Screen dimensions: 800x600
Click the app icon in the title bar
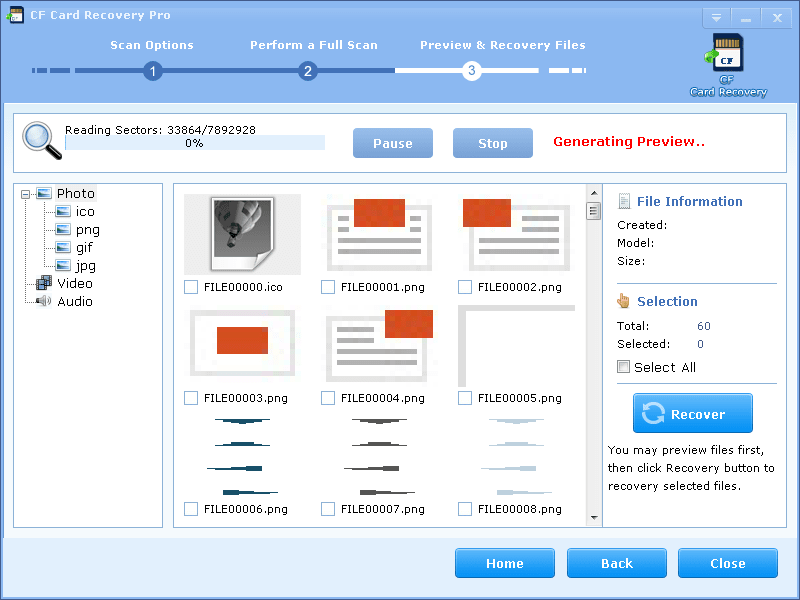(x=15, y=15)
